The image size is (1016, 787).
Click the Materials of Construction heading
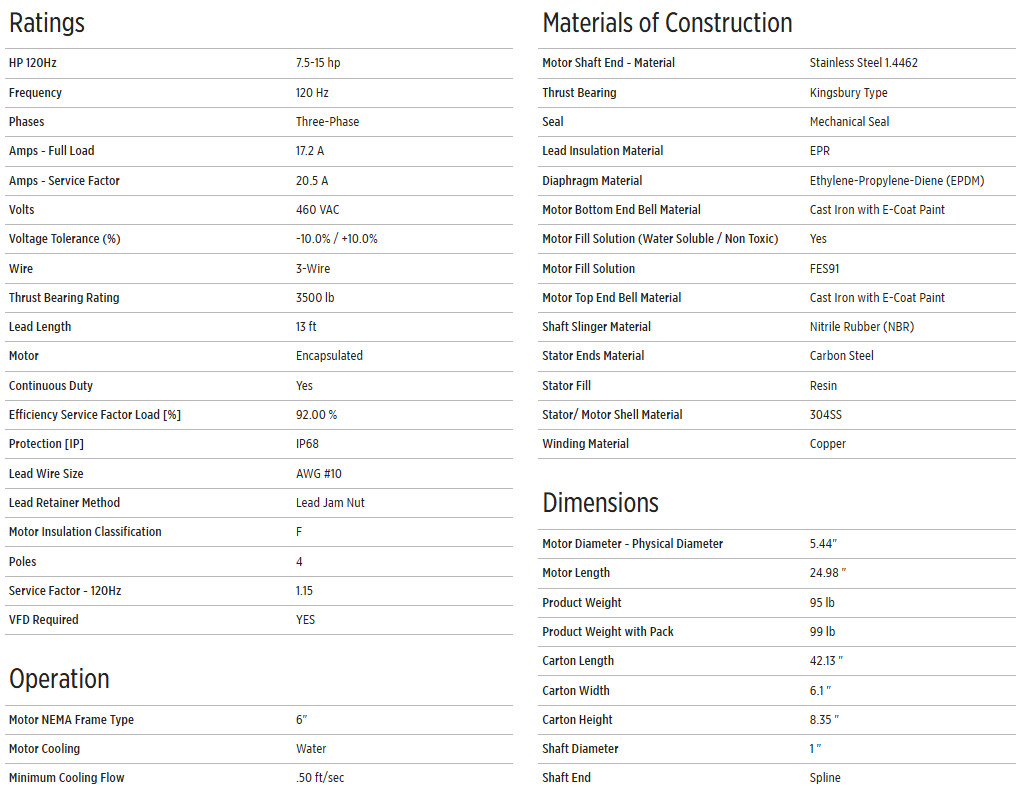point(667,23)
